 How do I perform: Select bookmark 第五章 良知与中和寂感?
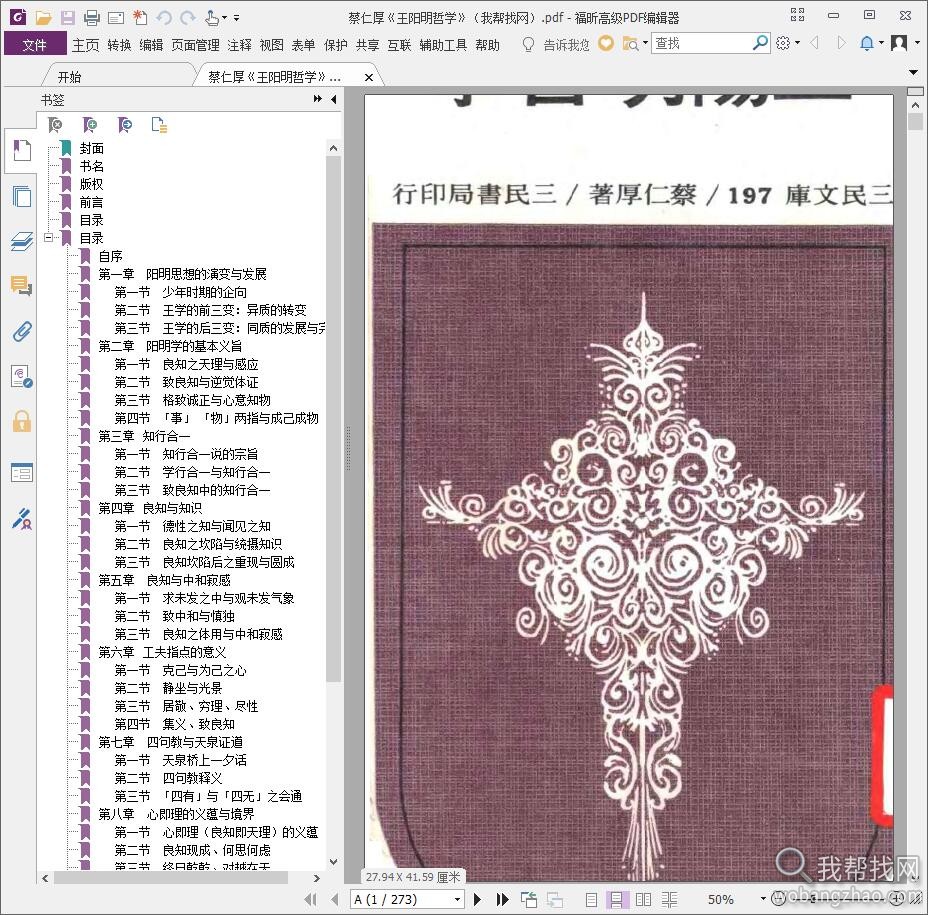(x=164, y=580)
